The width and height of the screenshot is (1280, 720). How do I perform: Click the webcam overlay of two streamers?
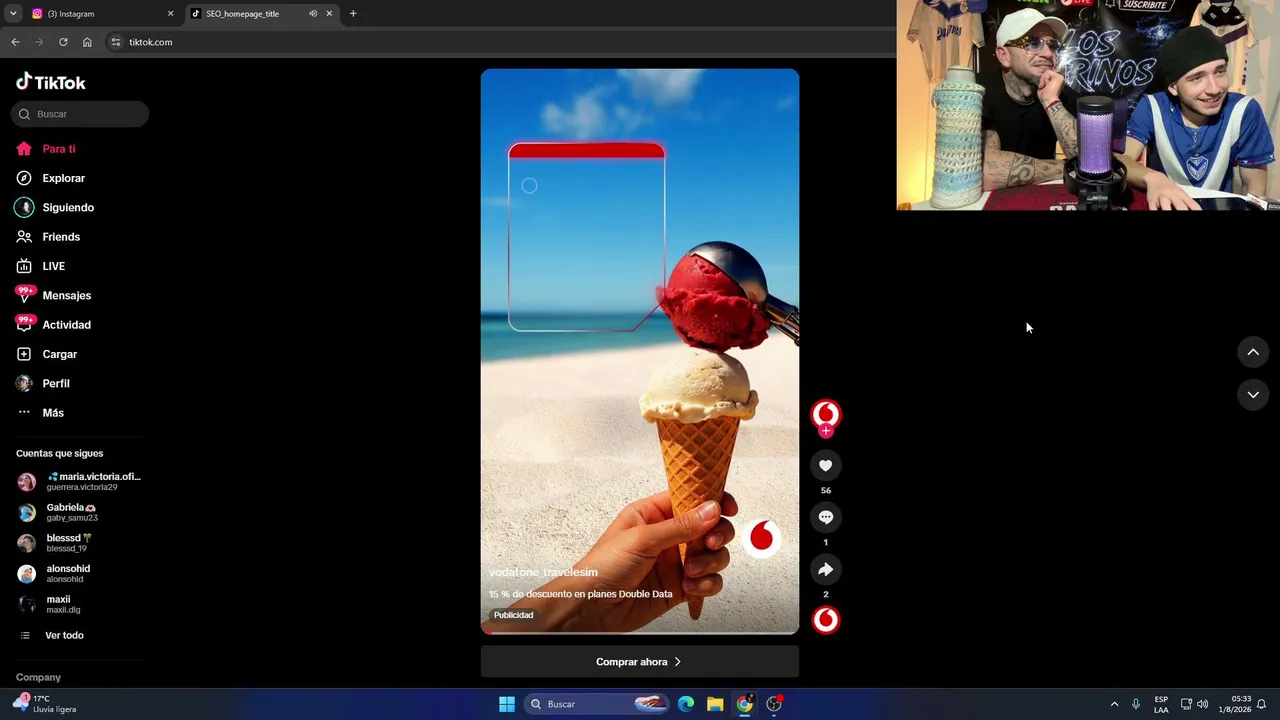click(x=1088, y=105)
